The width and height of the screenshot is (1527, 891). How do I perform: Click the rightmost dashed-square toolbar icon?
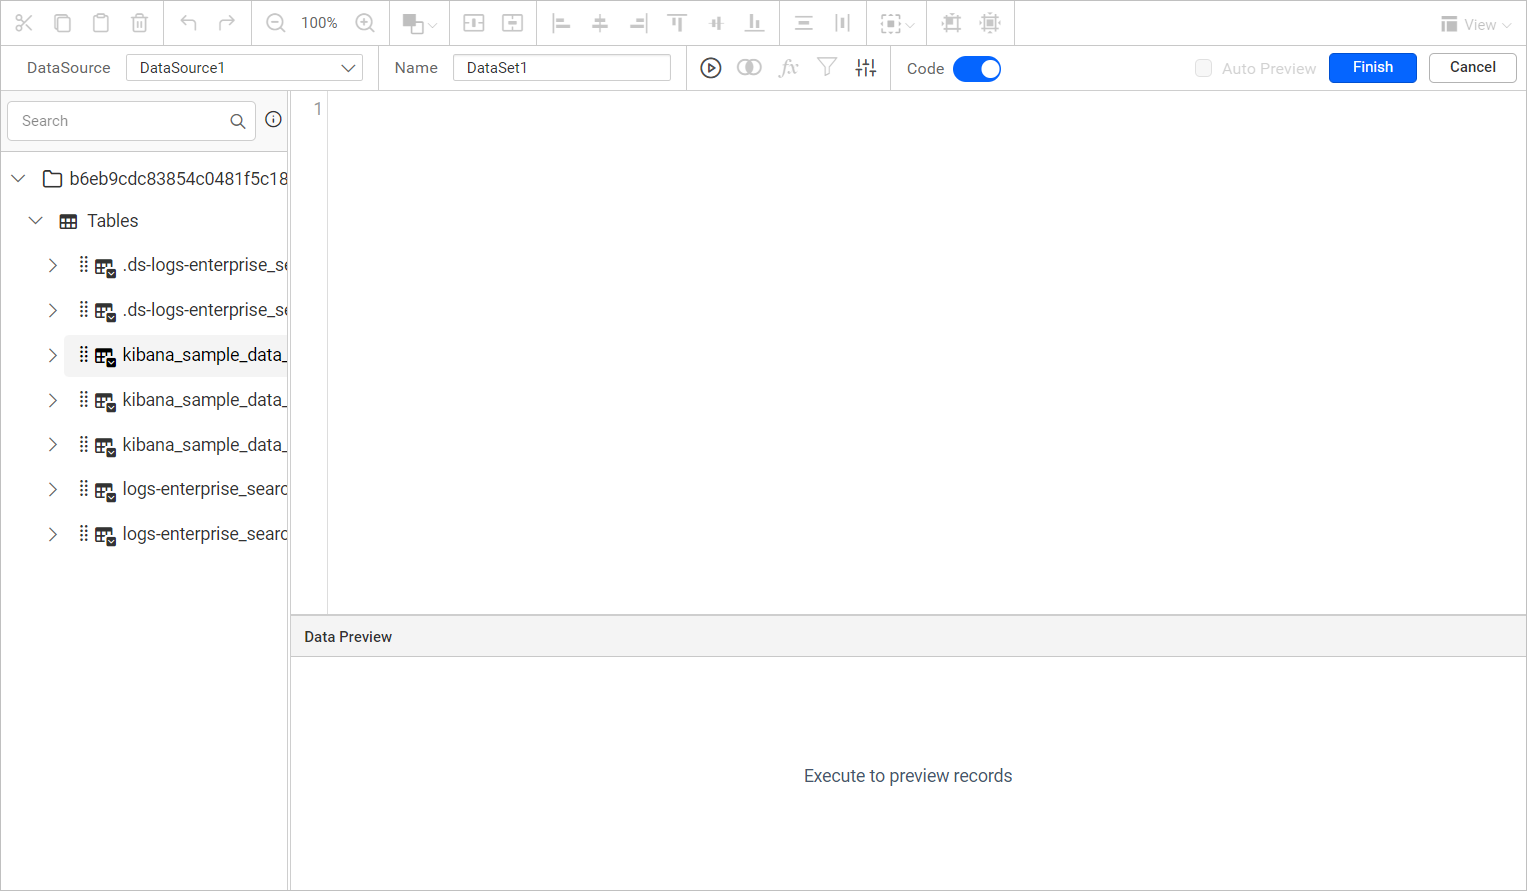coord(990,23)
